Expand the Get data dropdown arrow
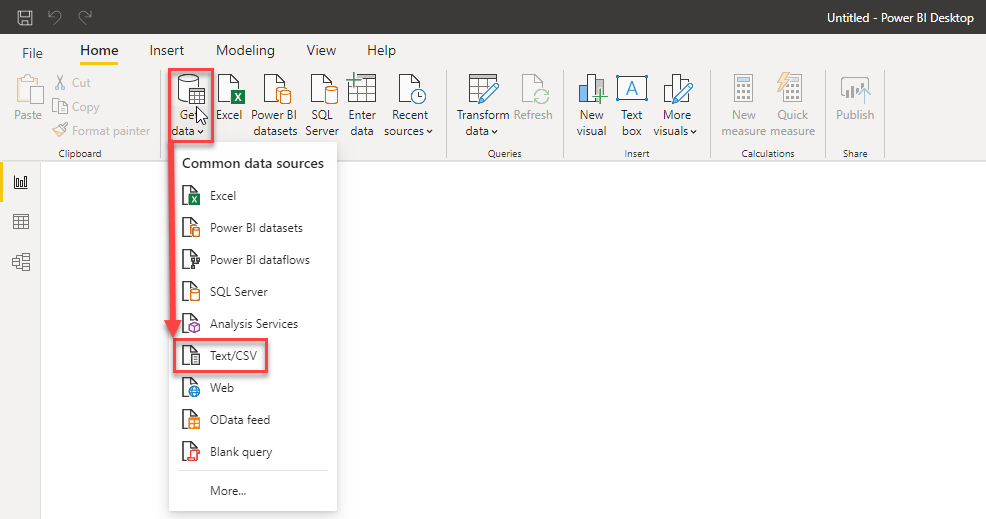Screen dimensions: 986x519 (200, 131)
